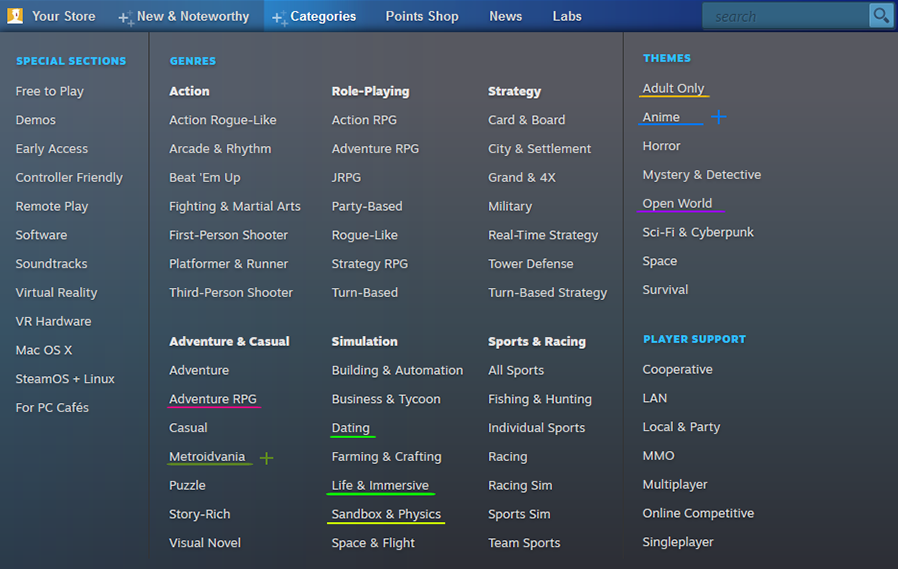The height and width of the screenshot is (569, 898).
Task: Choose the Sandbox & Physics category
Action: tap(386, 514)
